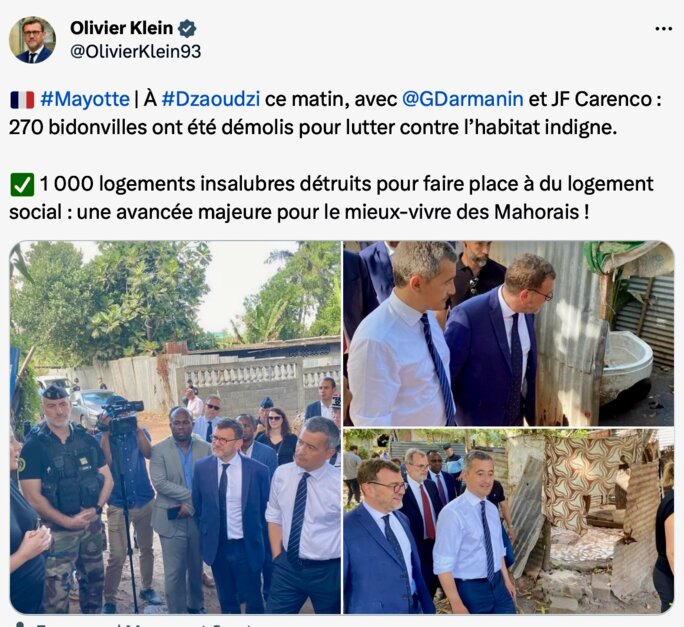
Task: Open the bottom-right photo of men walking
Action: (x=509, y=521)
